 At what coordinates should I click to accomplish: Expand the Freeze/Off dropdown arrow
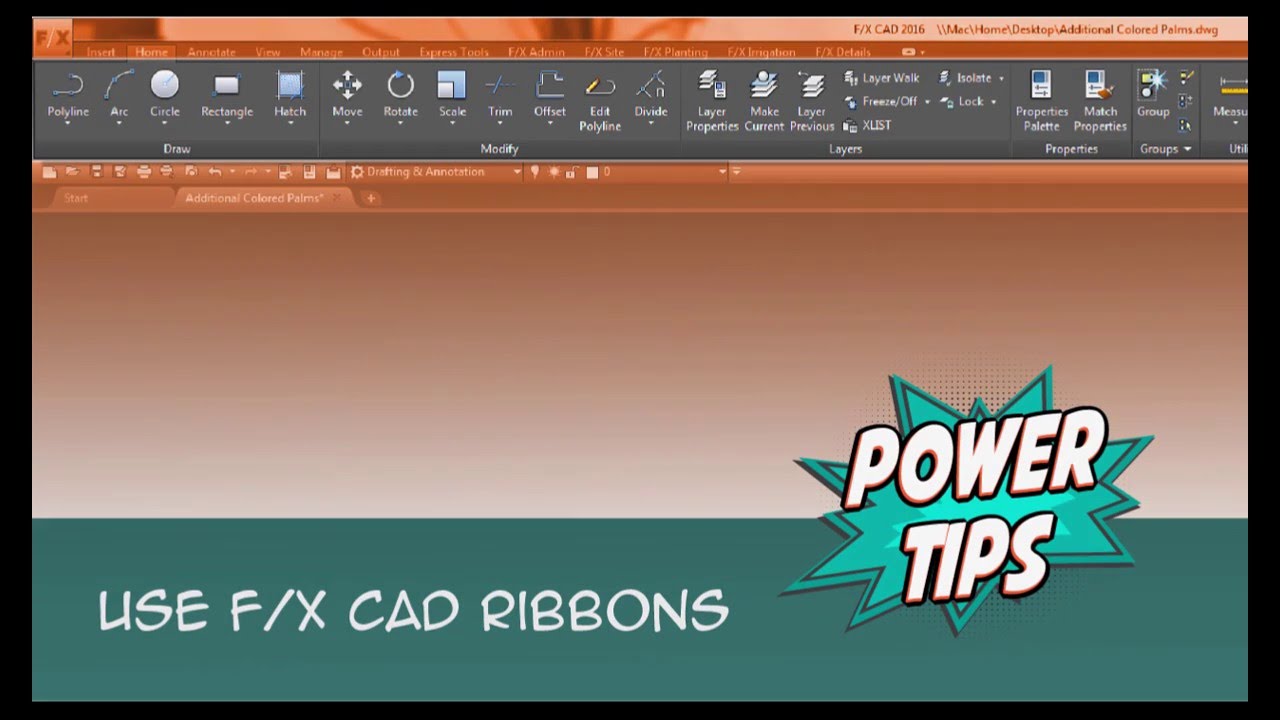pyautogui.click(x=927, y=102)
